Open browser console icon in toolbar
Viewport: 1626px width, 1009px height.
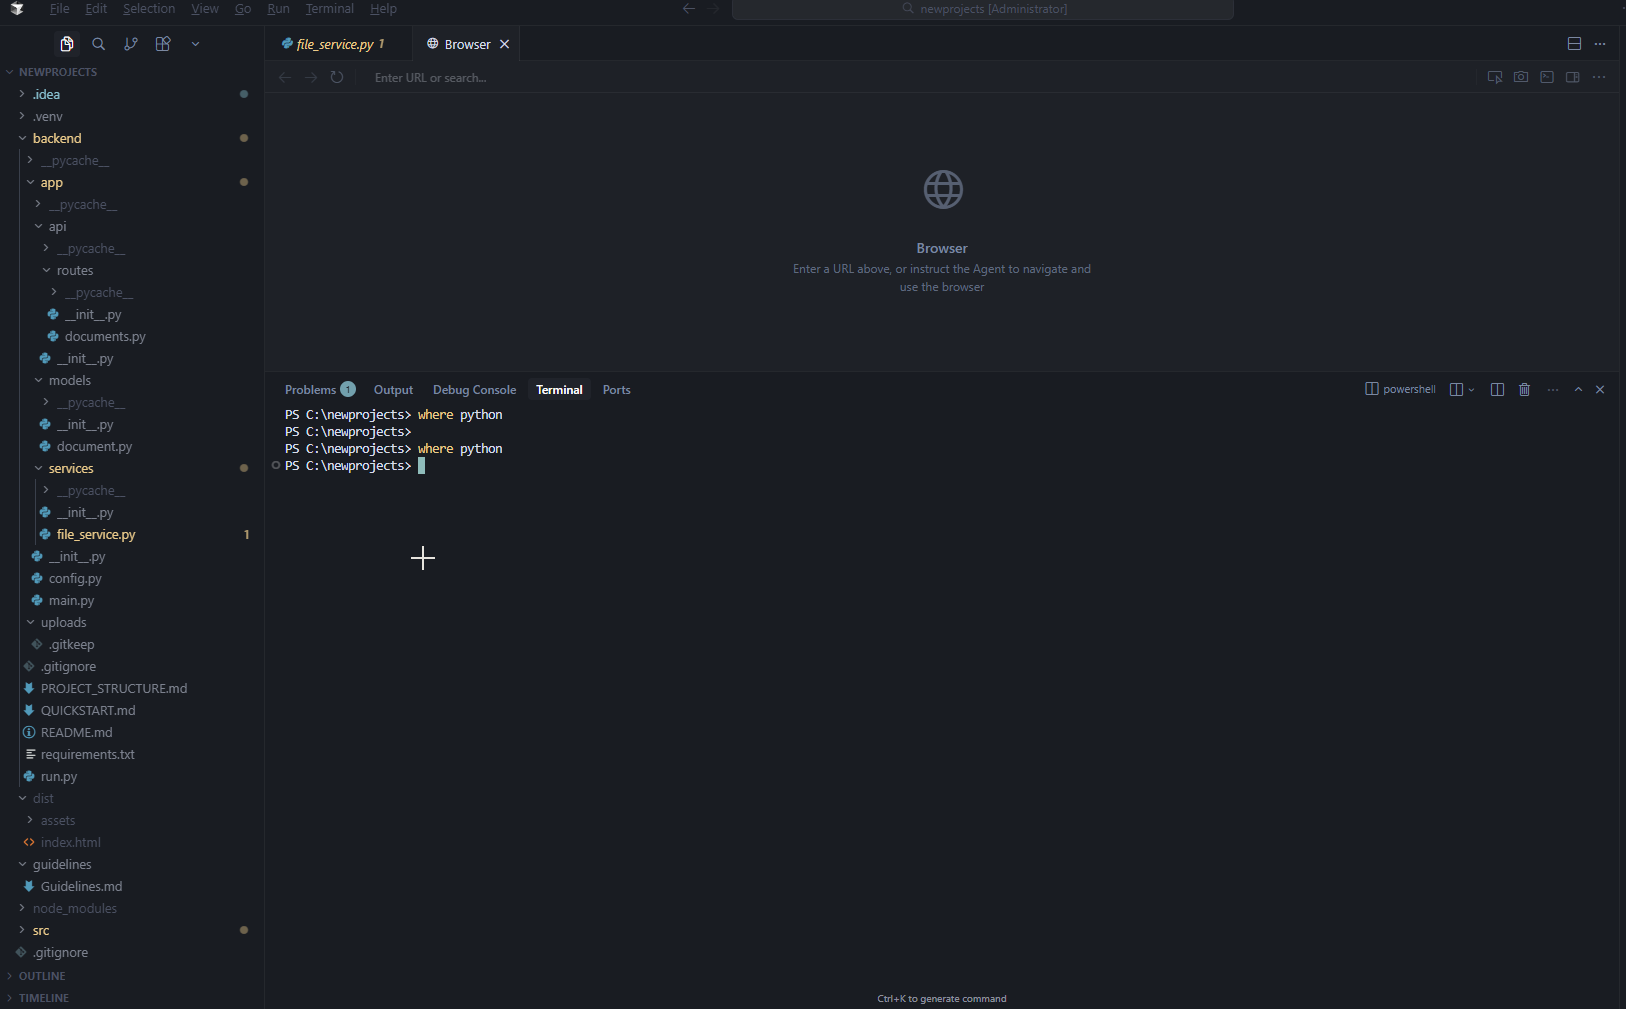coord(1547,77)
